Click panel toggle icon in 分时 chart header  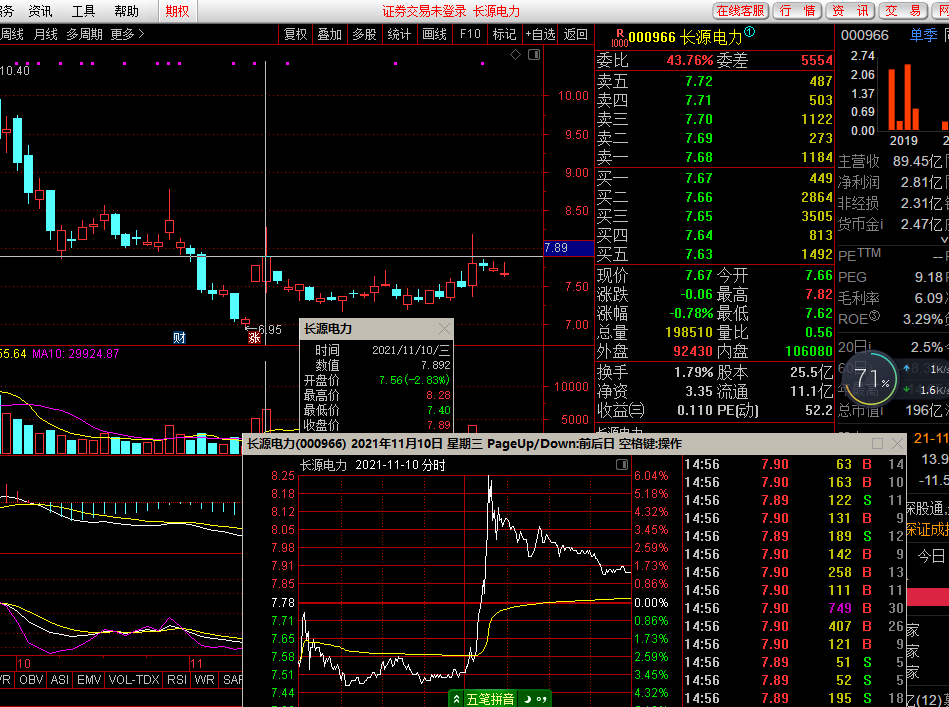(x=622, y=465)
